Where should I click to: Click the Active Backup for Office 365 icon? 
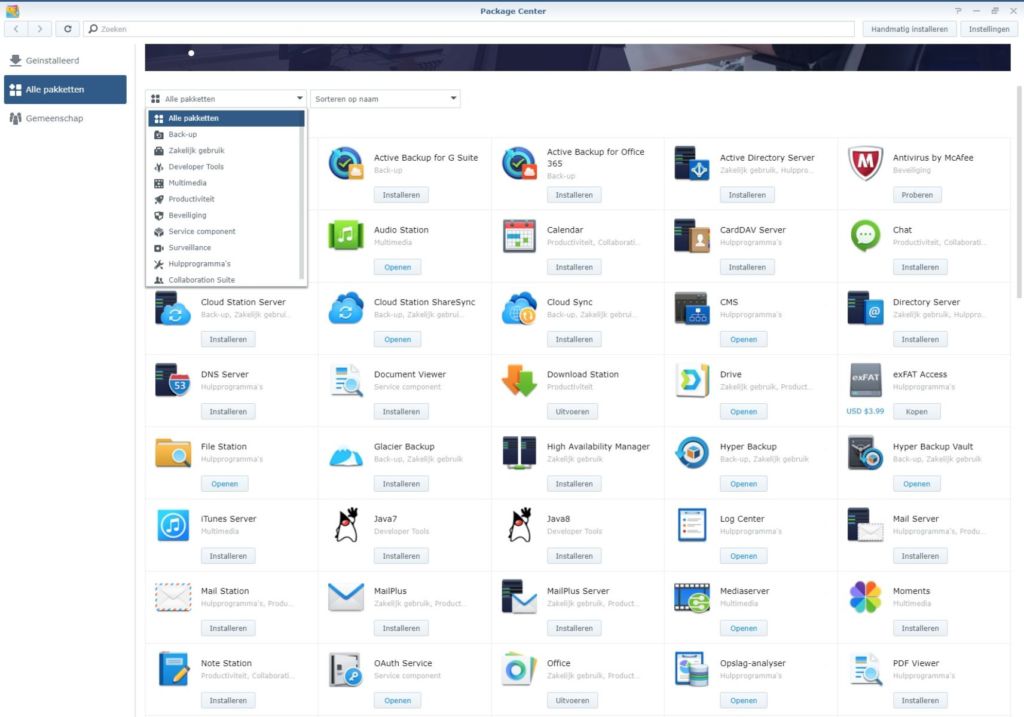pyautogui.click(x=519, y=163)
